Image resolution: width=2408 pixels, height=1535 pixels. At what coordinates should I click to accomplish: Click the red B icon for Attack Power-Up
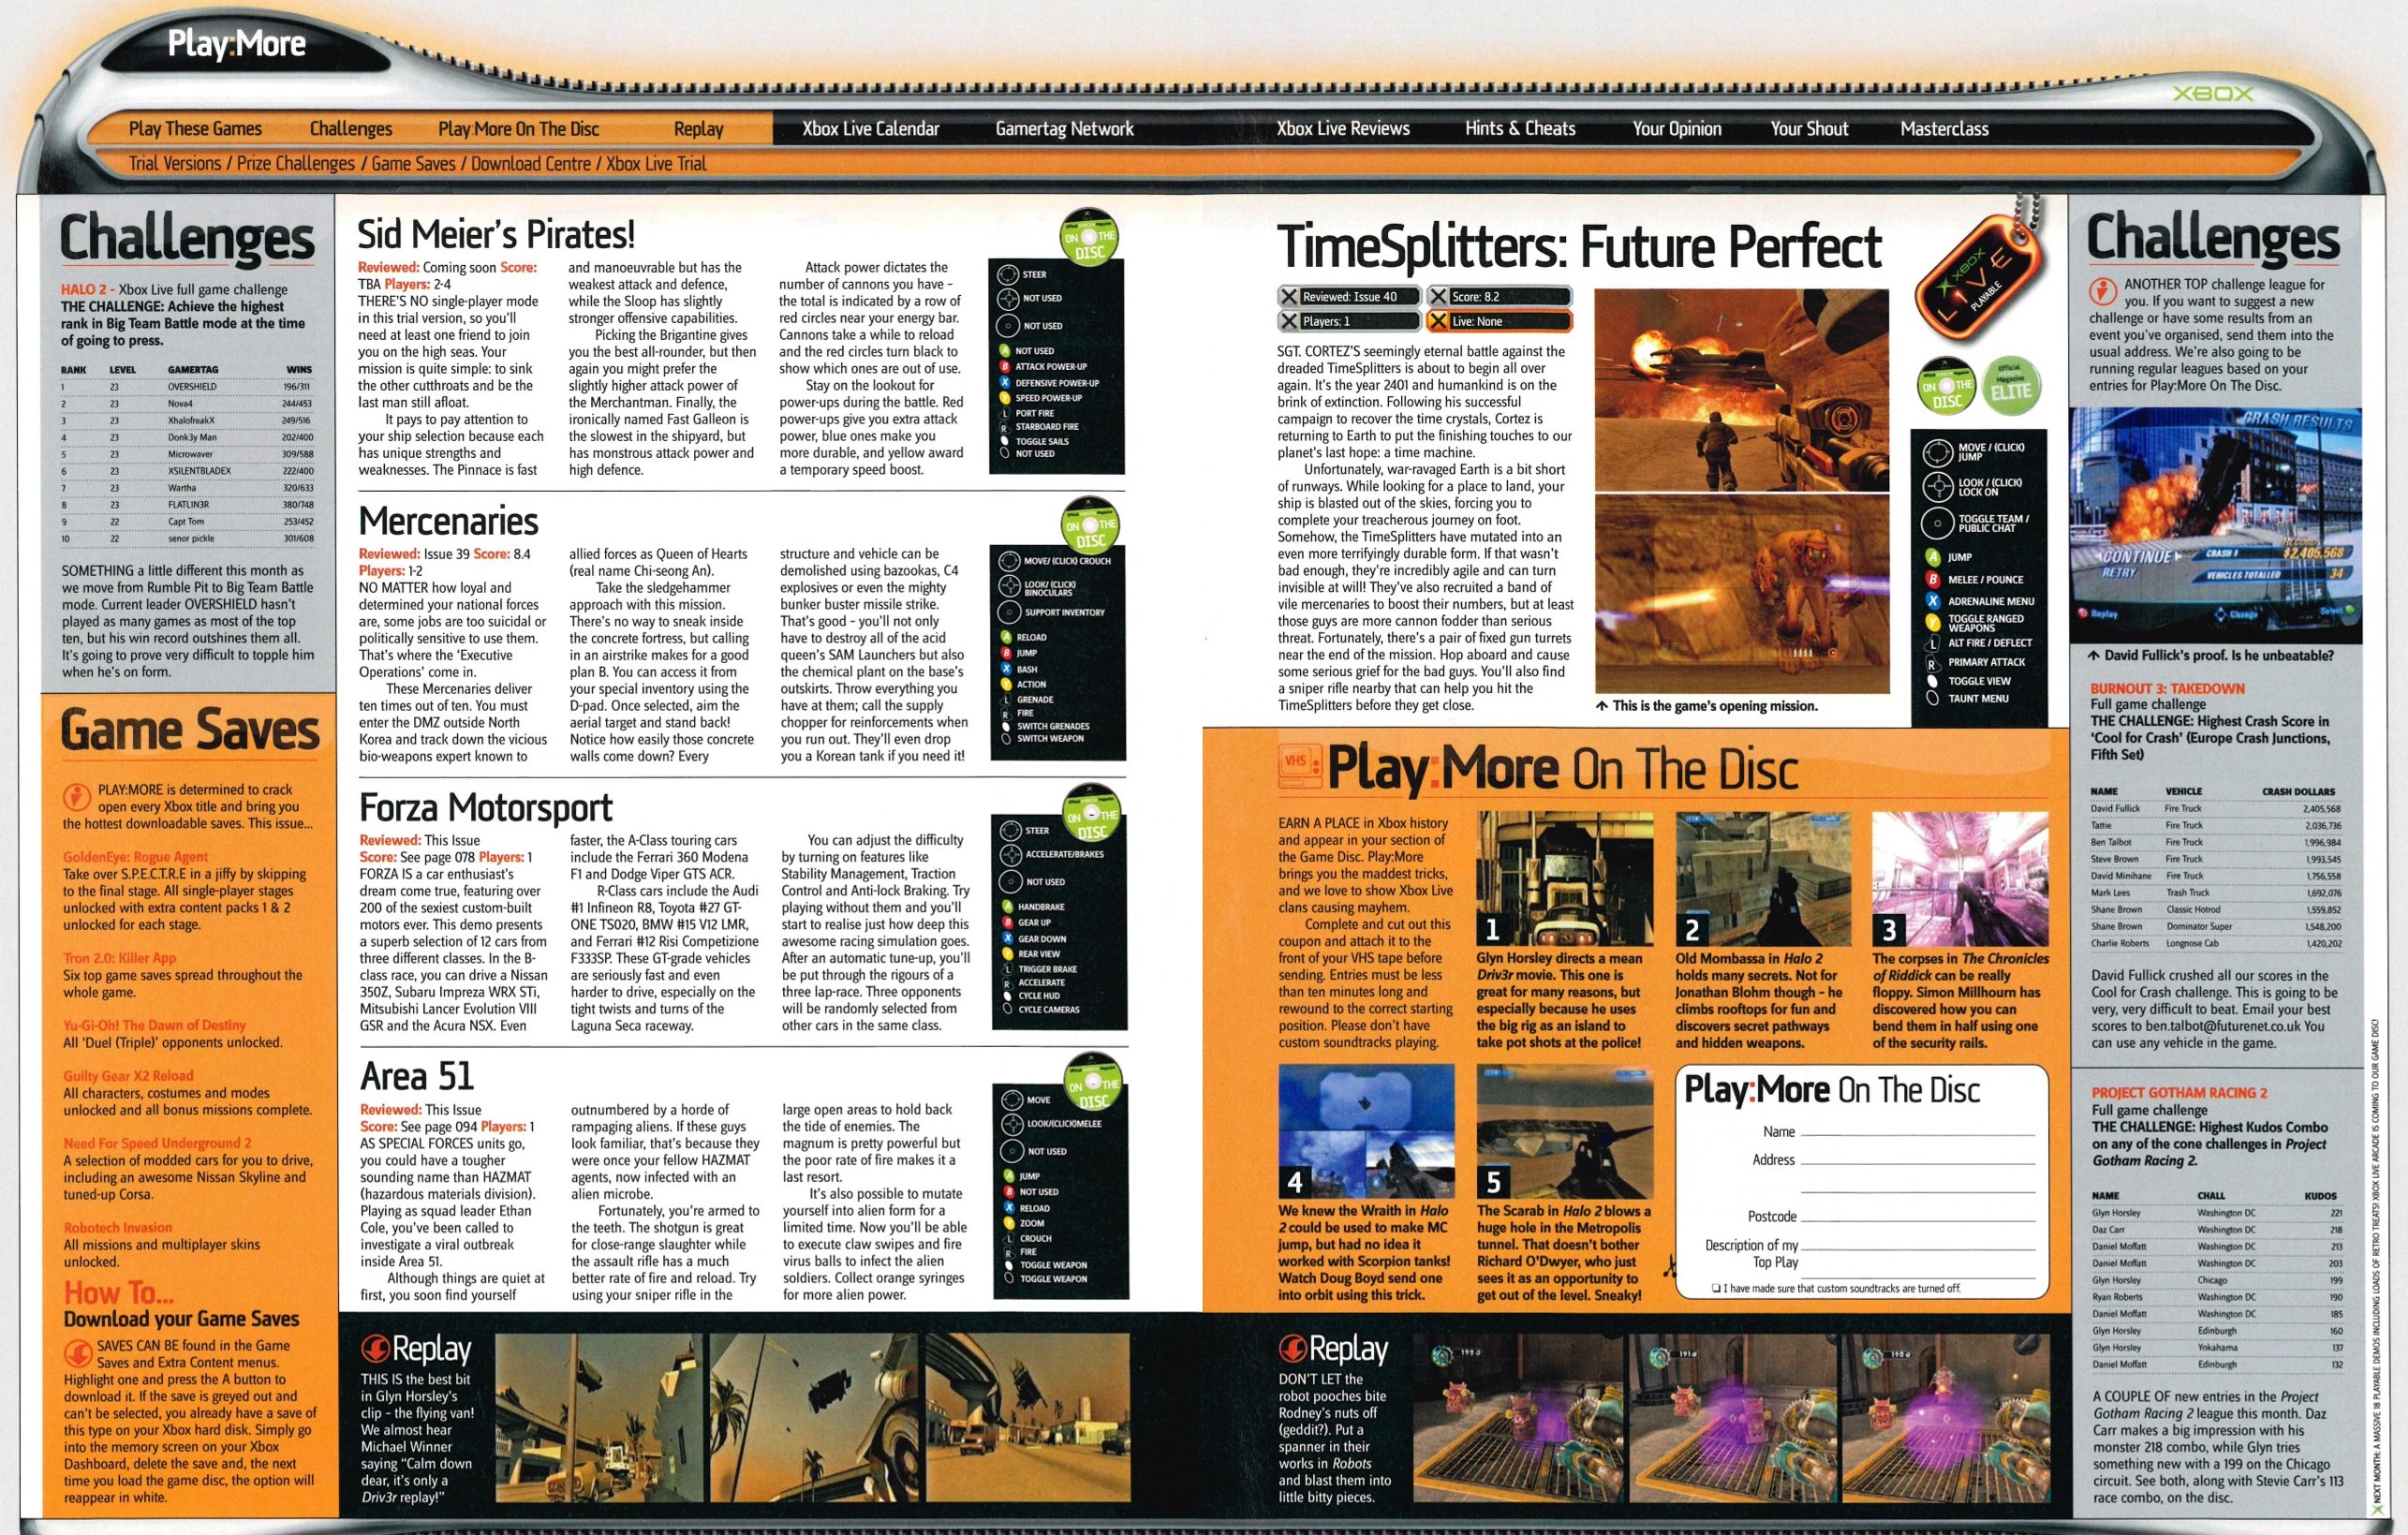(1005, 367)
